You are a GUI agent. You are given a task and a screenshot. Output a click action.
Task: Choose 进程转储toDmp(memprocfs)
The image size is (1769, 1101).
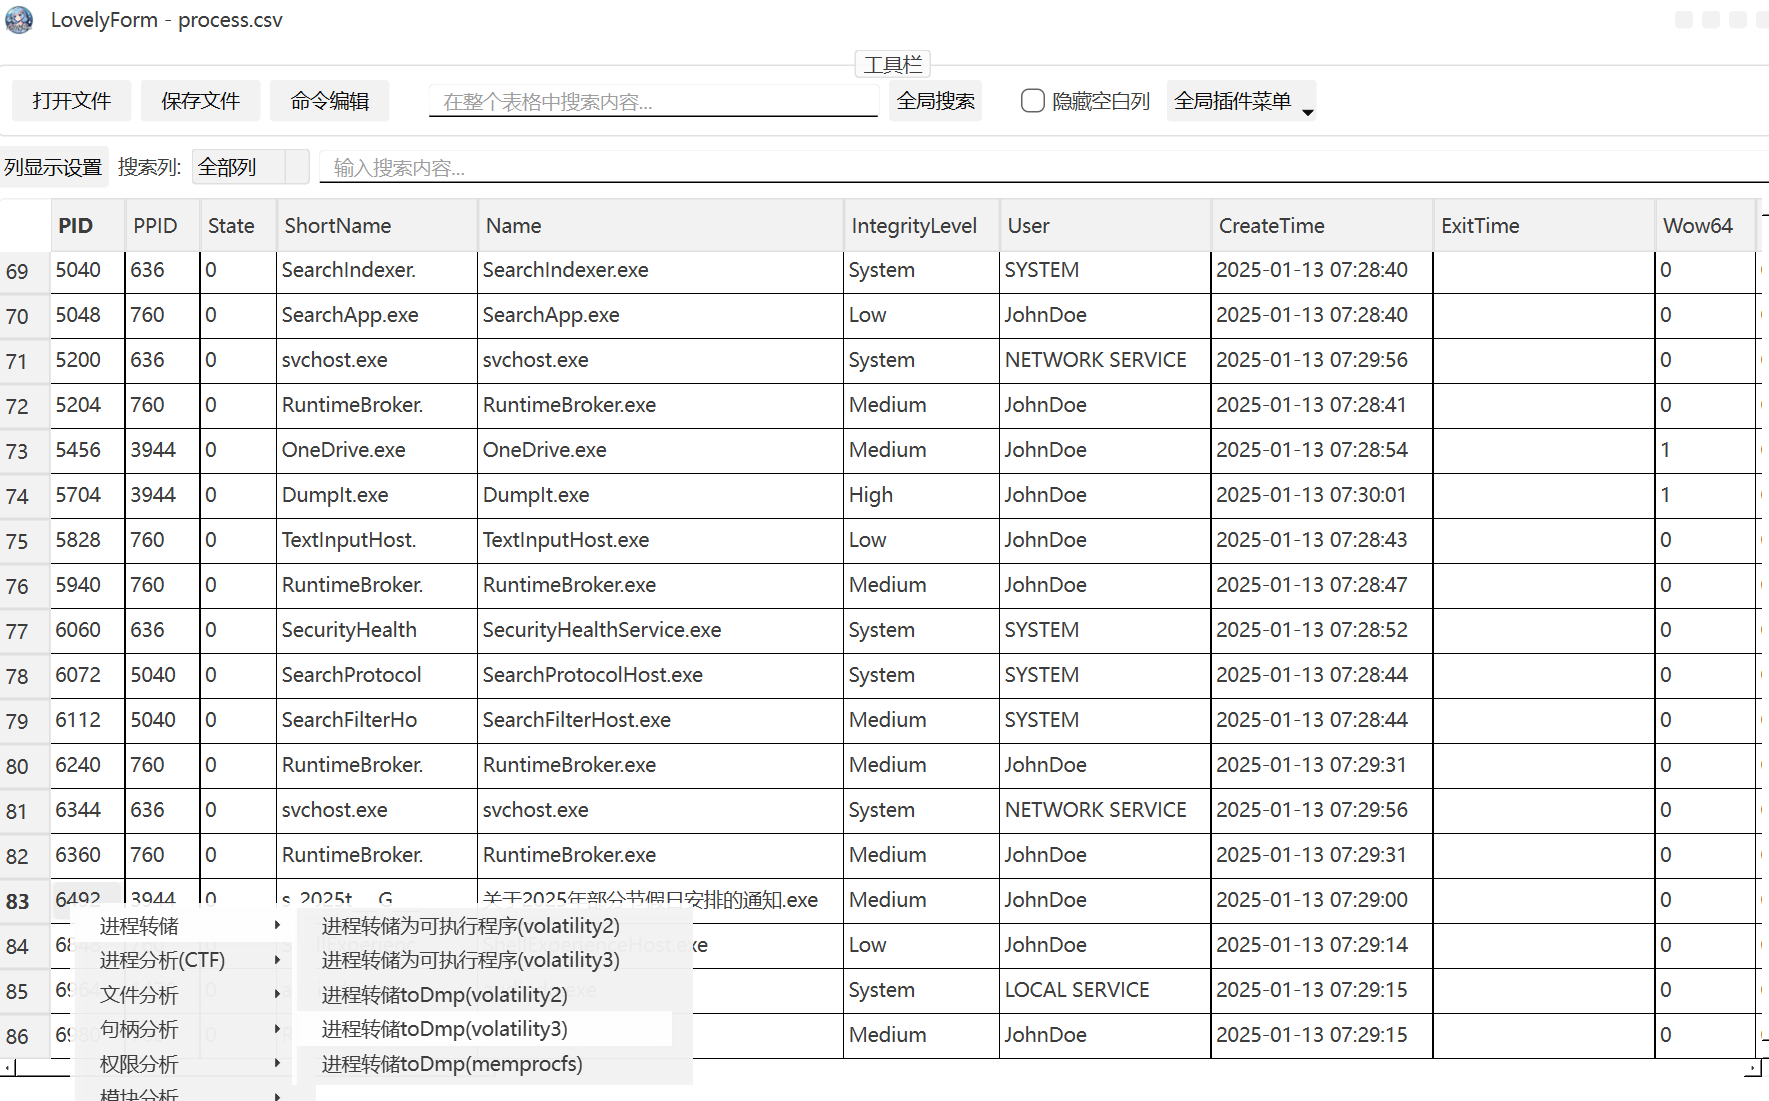click(485, 1064)
